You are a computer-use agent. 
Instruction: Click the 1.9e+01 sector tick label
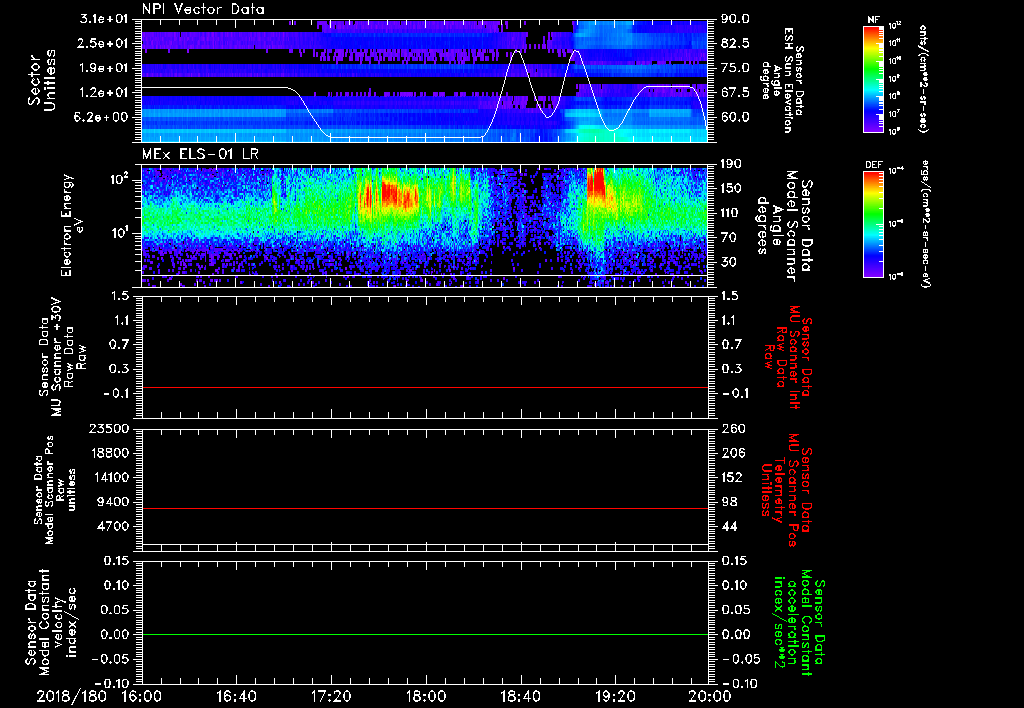tap(103, 68)
